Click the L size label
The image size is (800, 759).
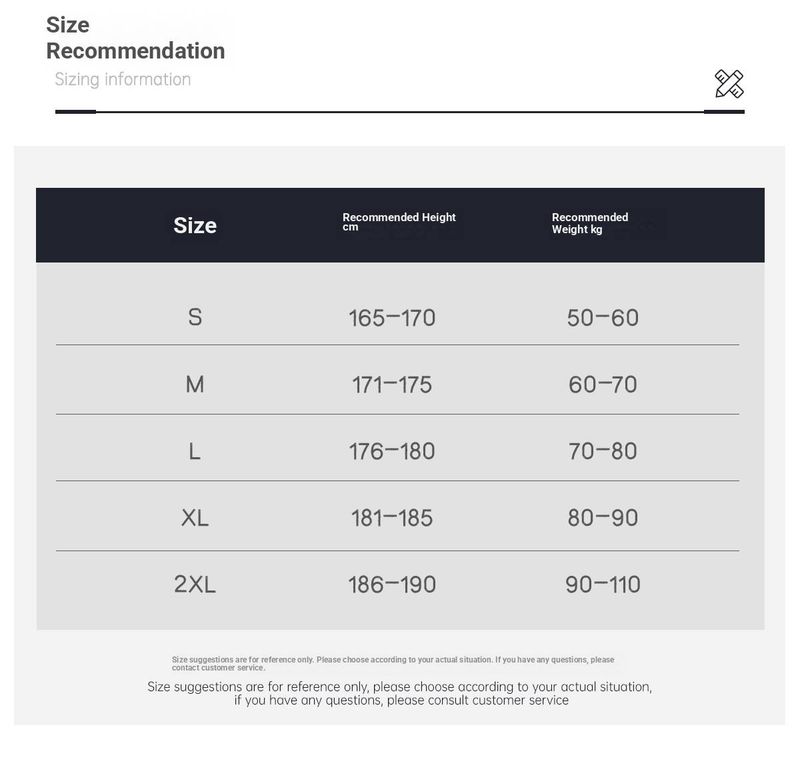[x=195, y=451]
